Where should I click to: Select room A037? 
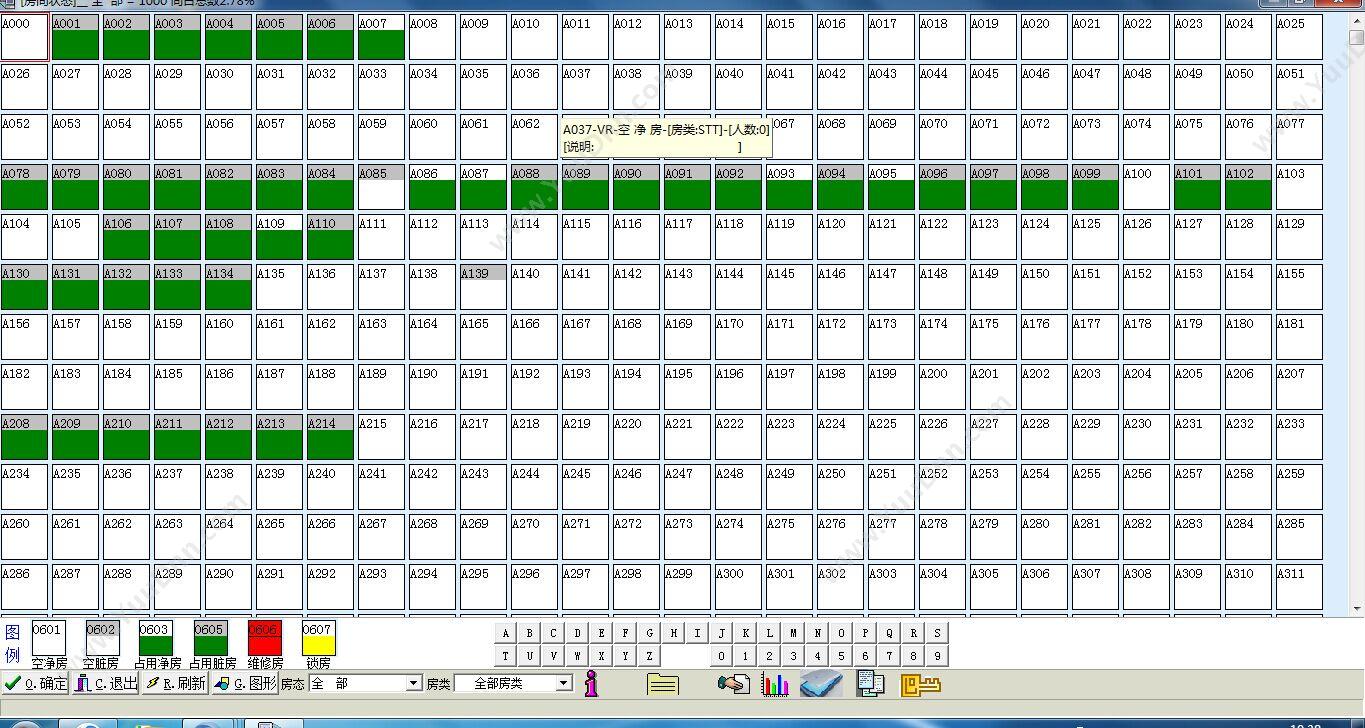[585, 87]
